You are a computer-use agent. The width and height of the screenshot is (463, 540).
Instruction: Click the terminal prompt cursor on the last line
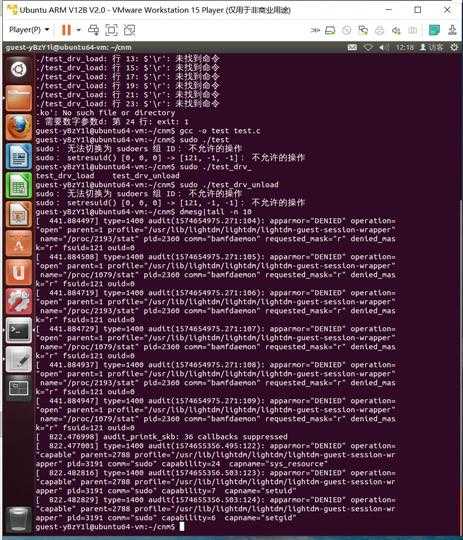182,527
